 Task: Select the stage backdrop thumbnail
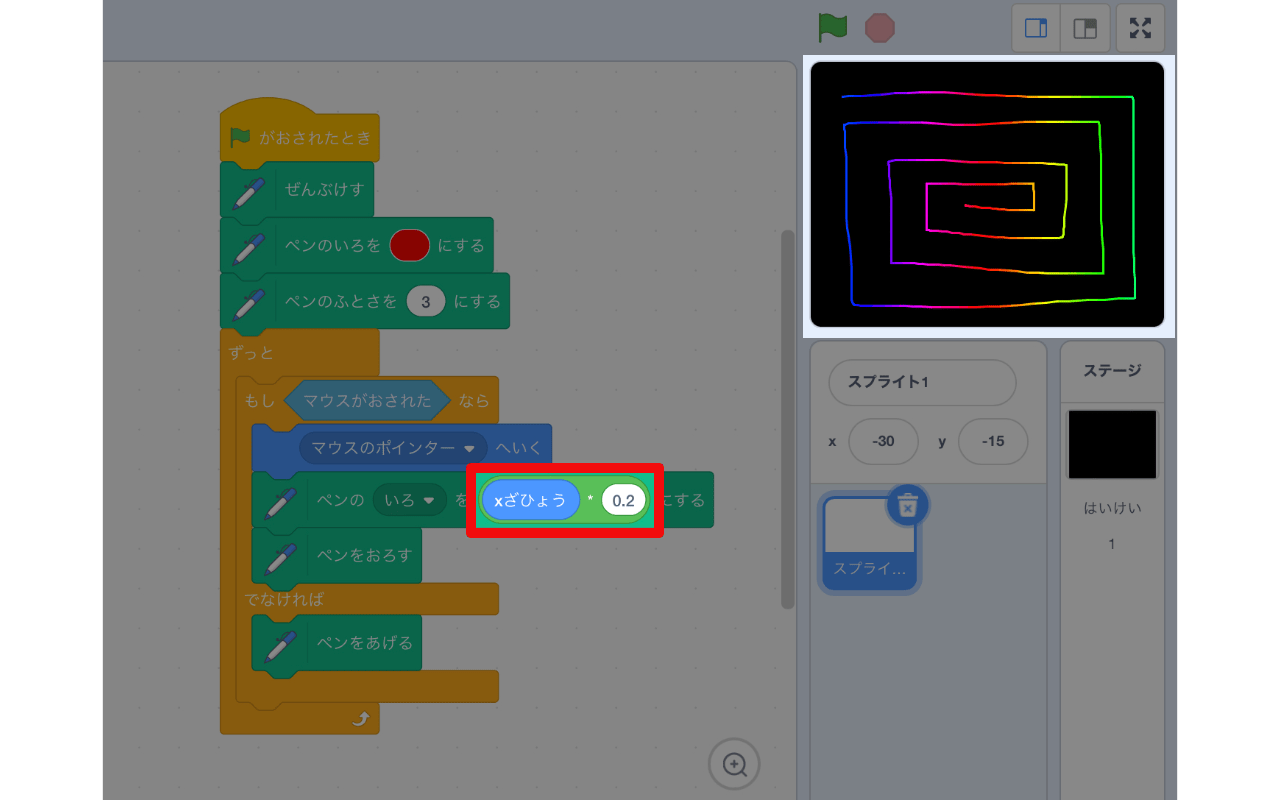click(1112, 444)
